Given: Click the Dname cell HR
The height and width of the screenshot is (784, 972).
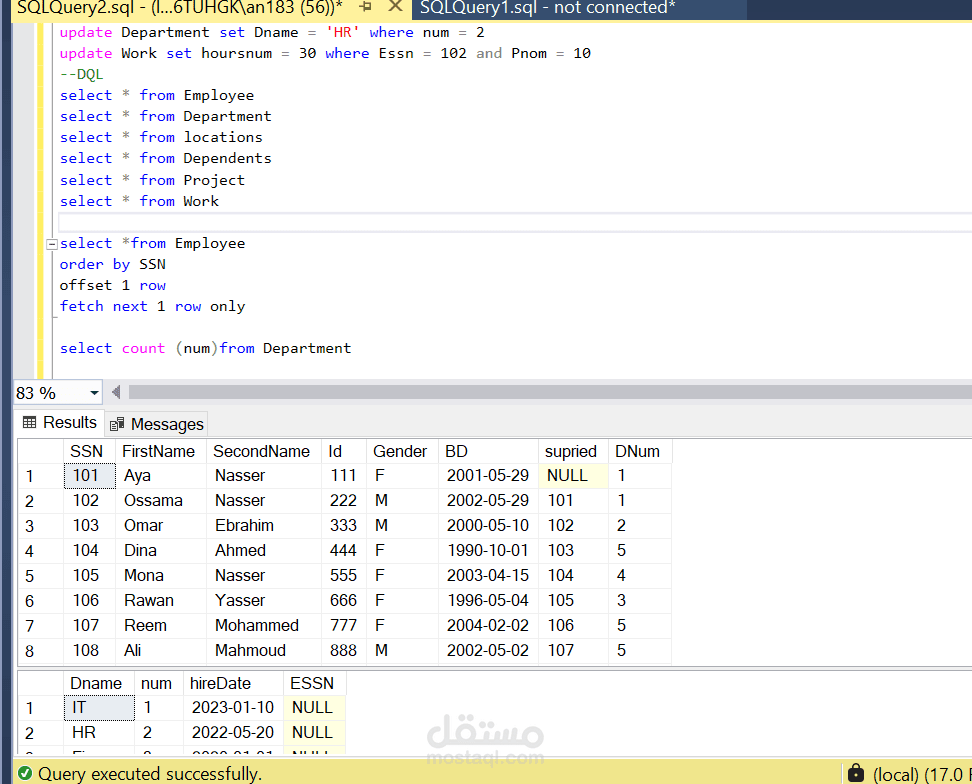Looking at the screenshot, I should [99, 733].
